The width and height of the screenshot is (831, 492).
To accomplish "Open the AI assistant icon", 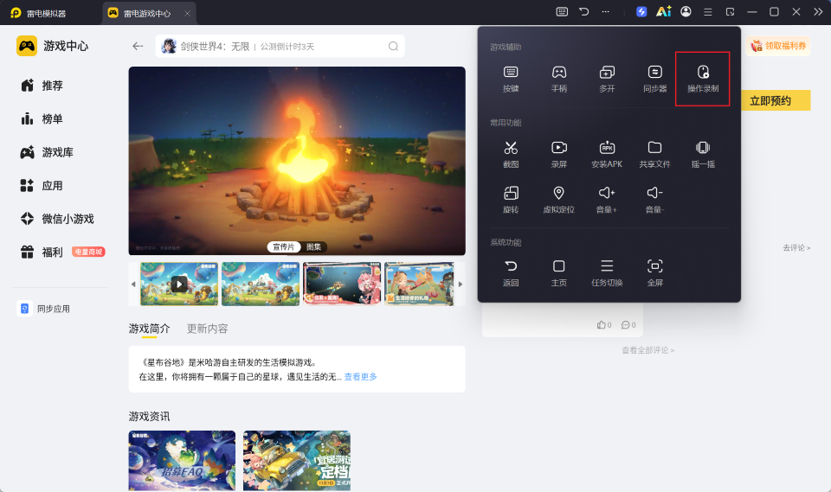I will coord(664,12).
